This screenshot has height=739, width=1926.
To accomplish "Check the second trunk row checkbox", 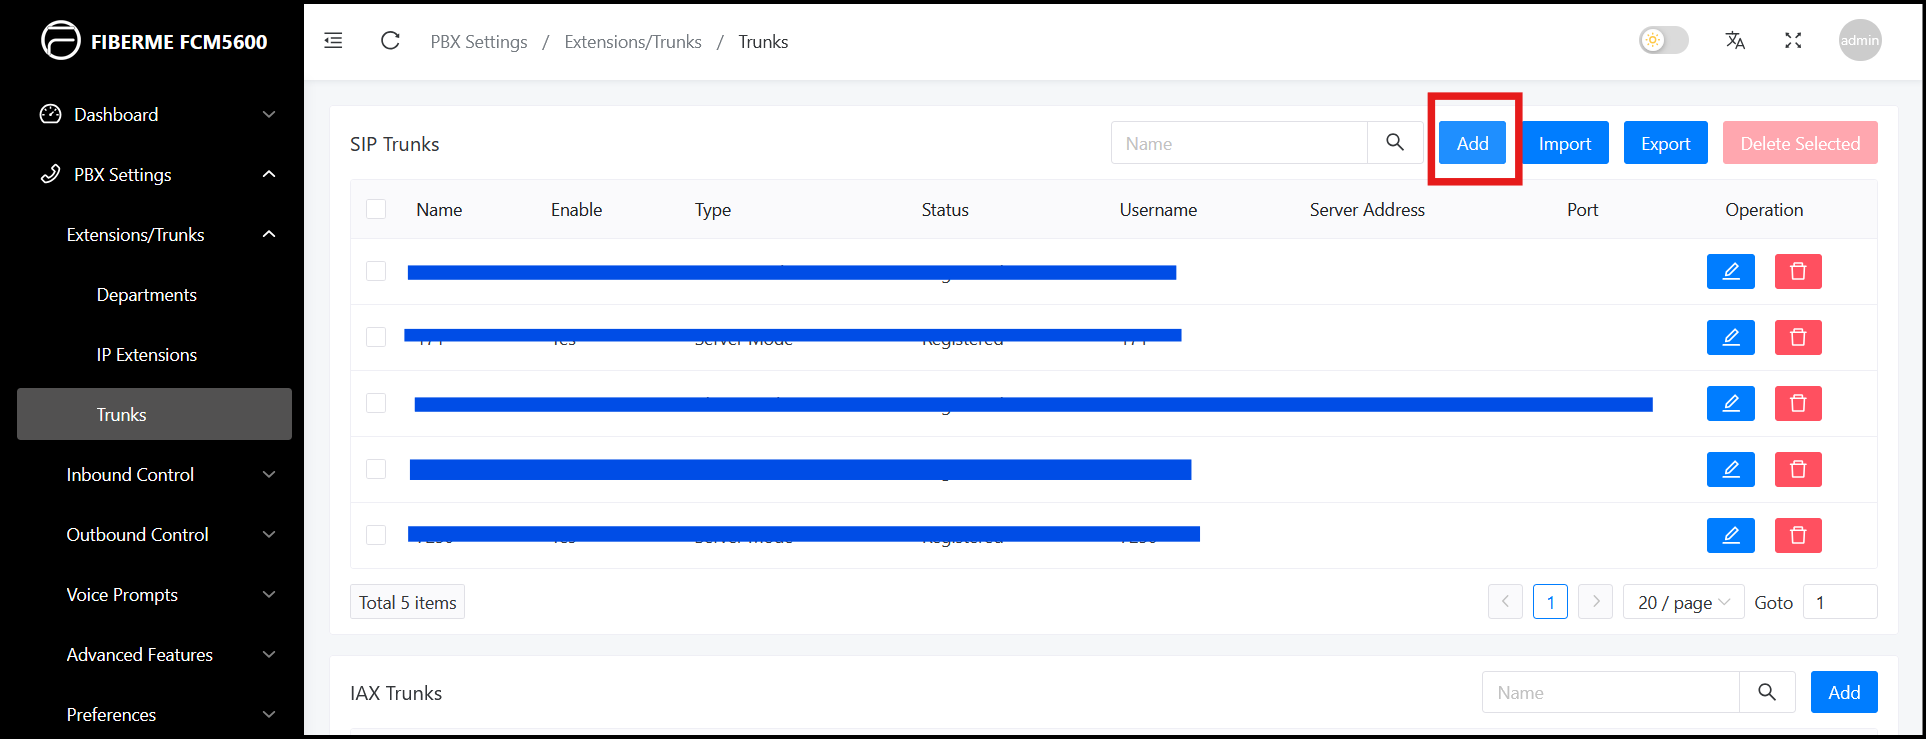I will tap(376, 337).
